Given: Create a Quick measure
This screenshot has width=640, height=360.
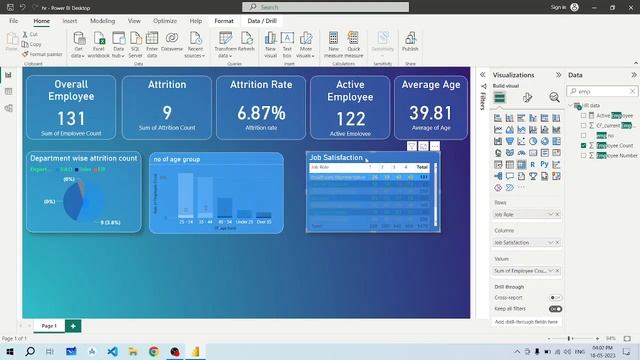Looking at the screenshot, I should point(353,45).
